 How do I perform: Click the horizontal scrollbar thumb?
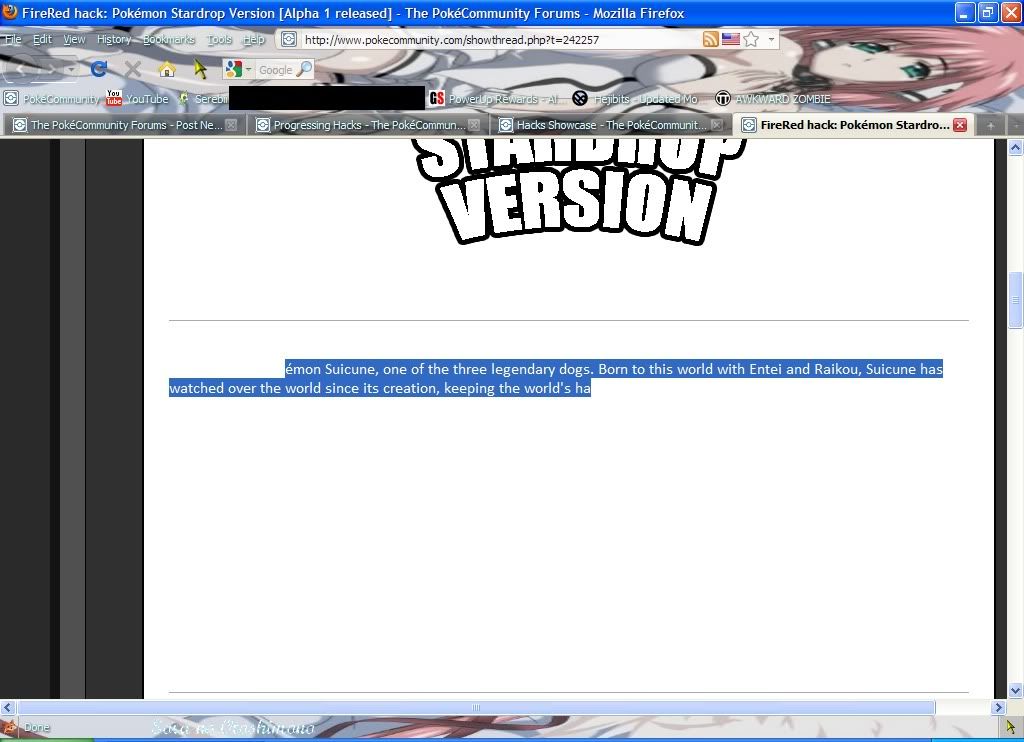pos(476,707)
